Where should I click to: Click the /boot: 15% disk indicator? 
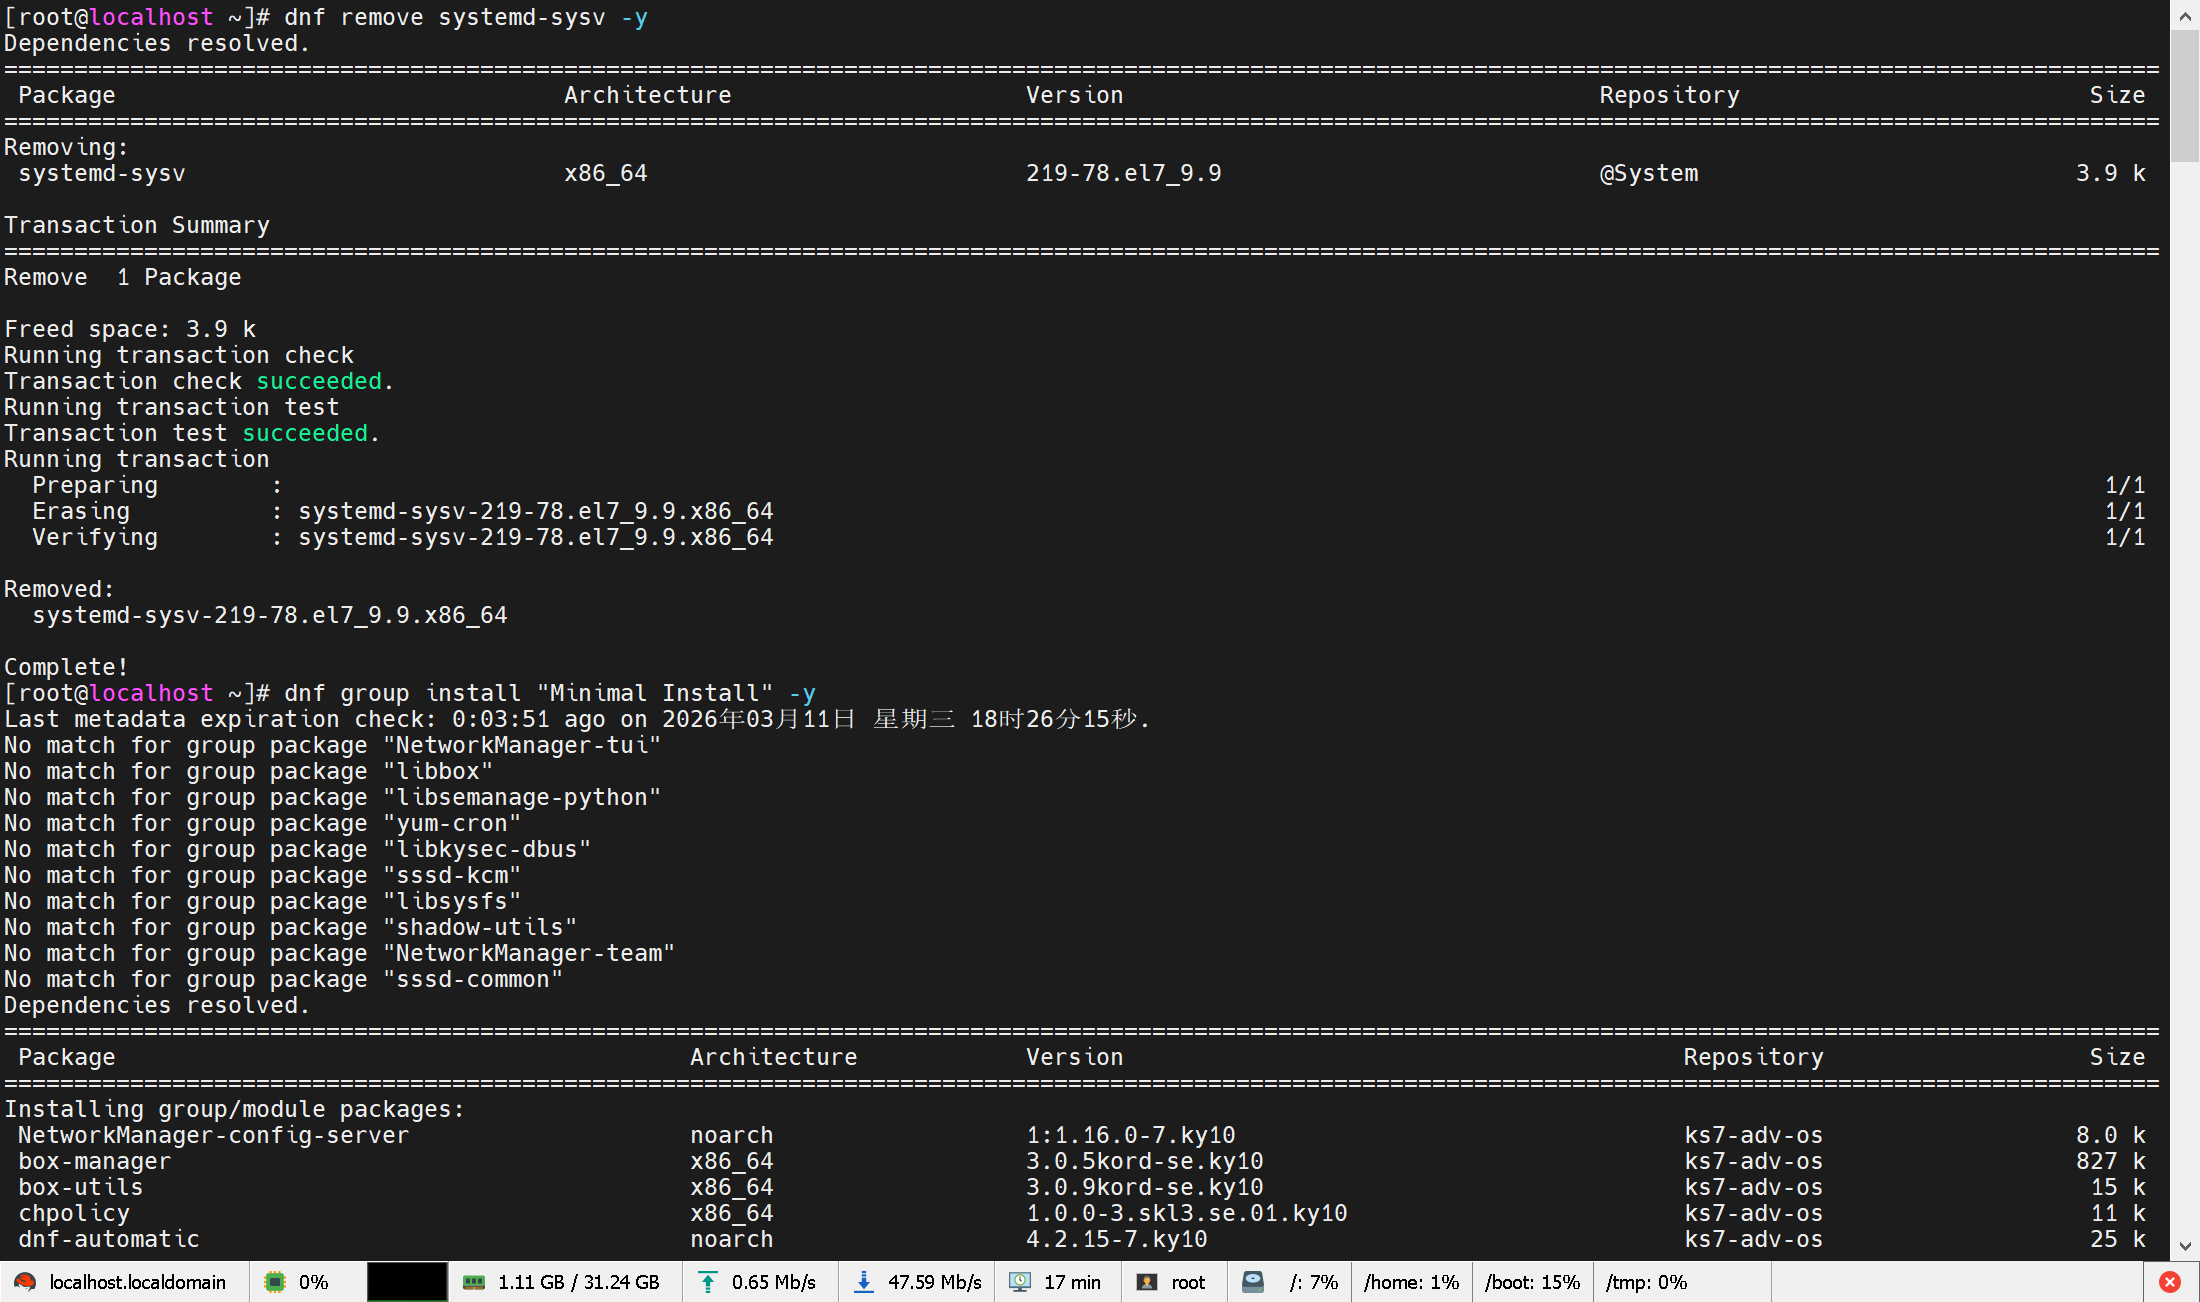(1532, 1282)
